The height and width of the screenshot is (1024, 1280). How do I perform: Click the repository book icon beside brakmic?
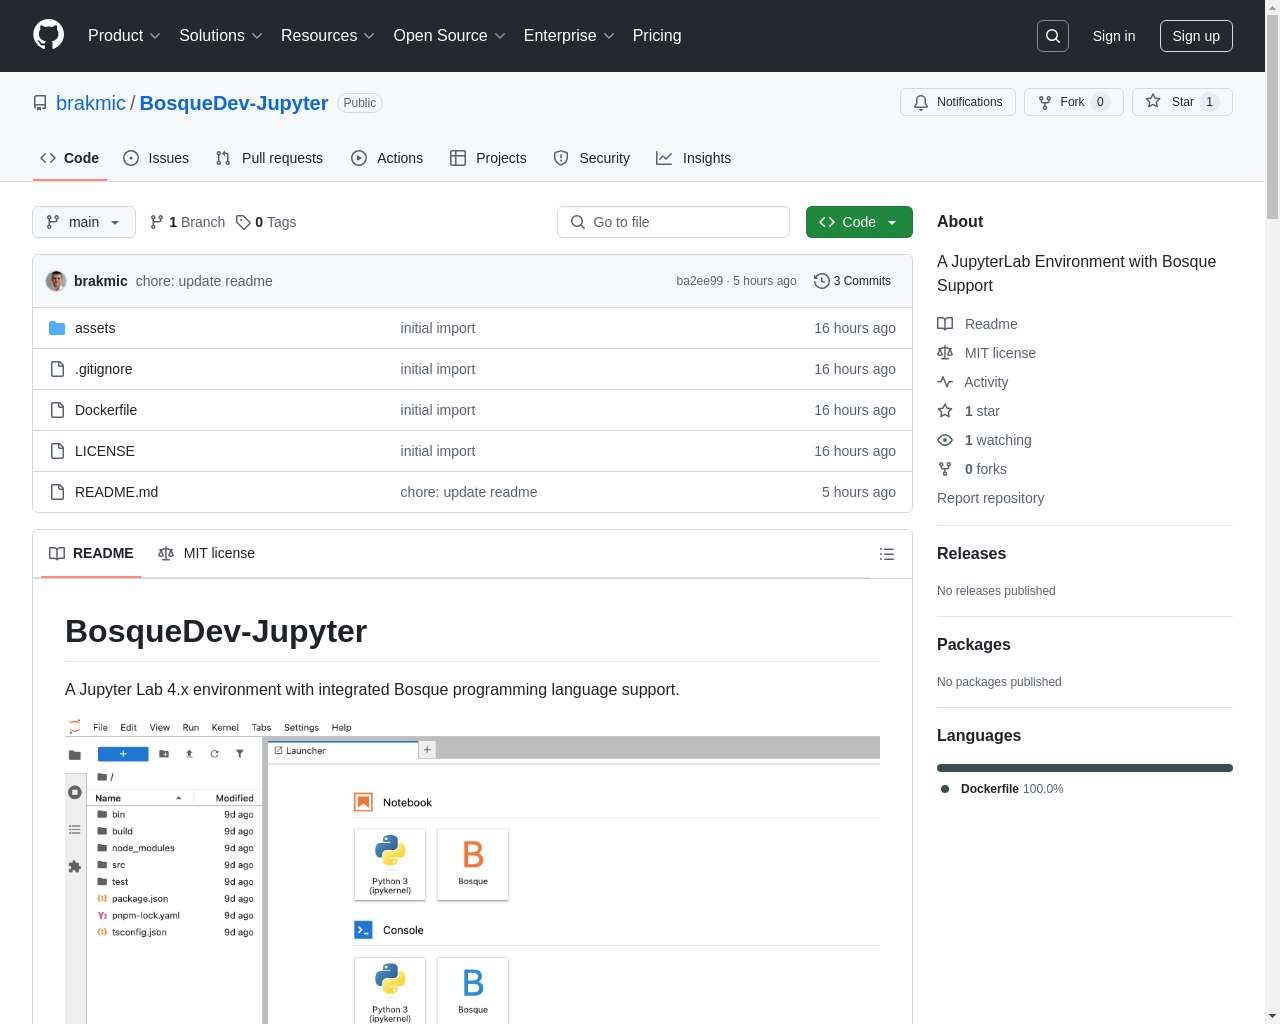(x=40, y=103)
